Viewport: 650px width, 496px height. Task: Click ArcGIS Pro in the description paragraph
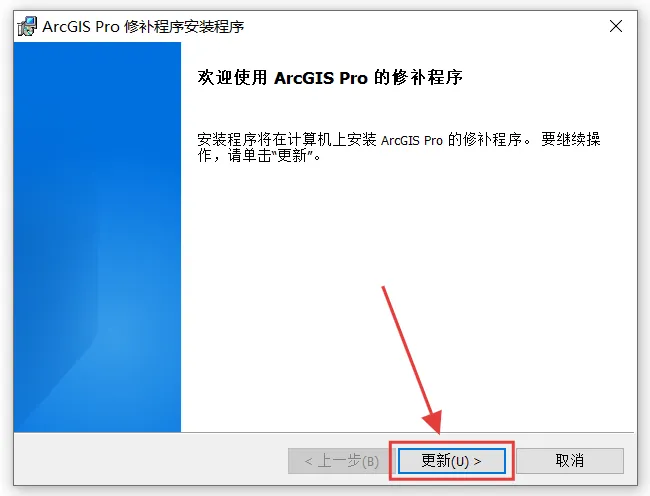(x=412, y=140)
